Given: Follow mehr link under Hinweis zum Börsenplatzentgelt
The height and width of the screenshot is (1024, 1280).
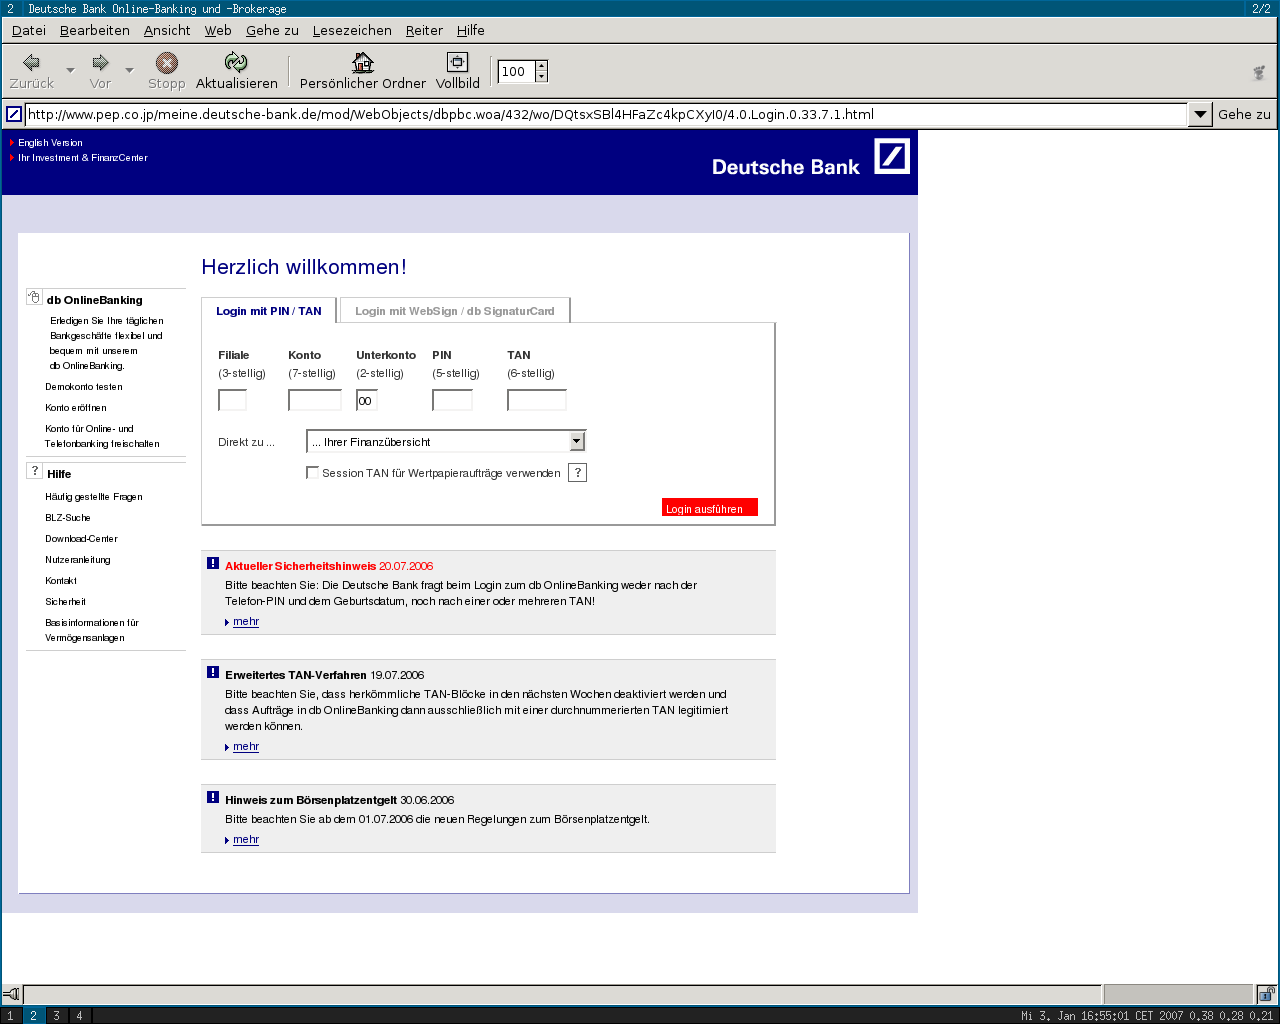Looking at the screenshot, I should tap(246, 840).
